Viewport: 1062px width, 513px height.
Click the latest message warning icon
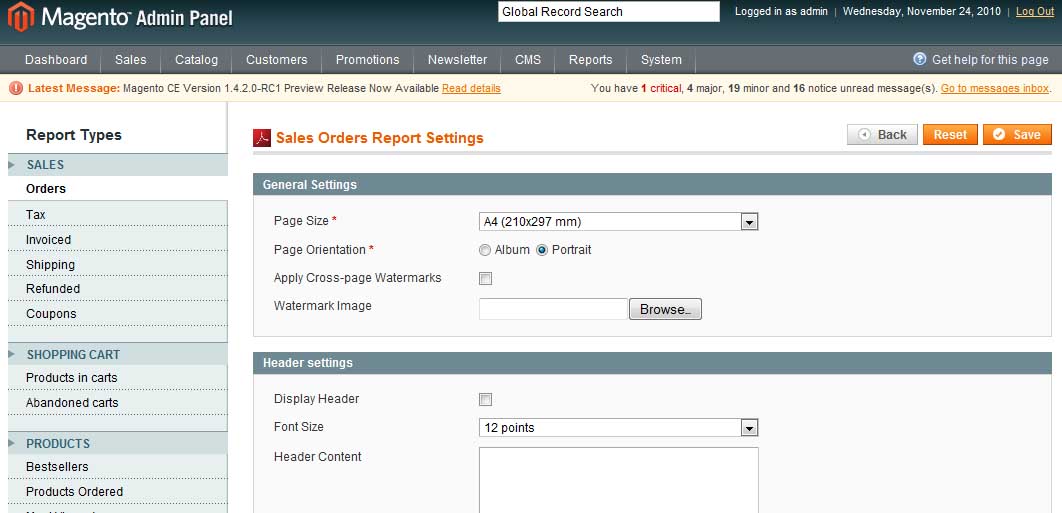coord(15,88)
